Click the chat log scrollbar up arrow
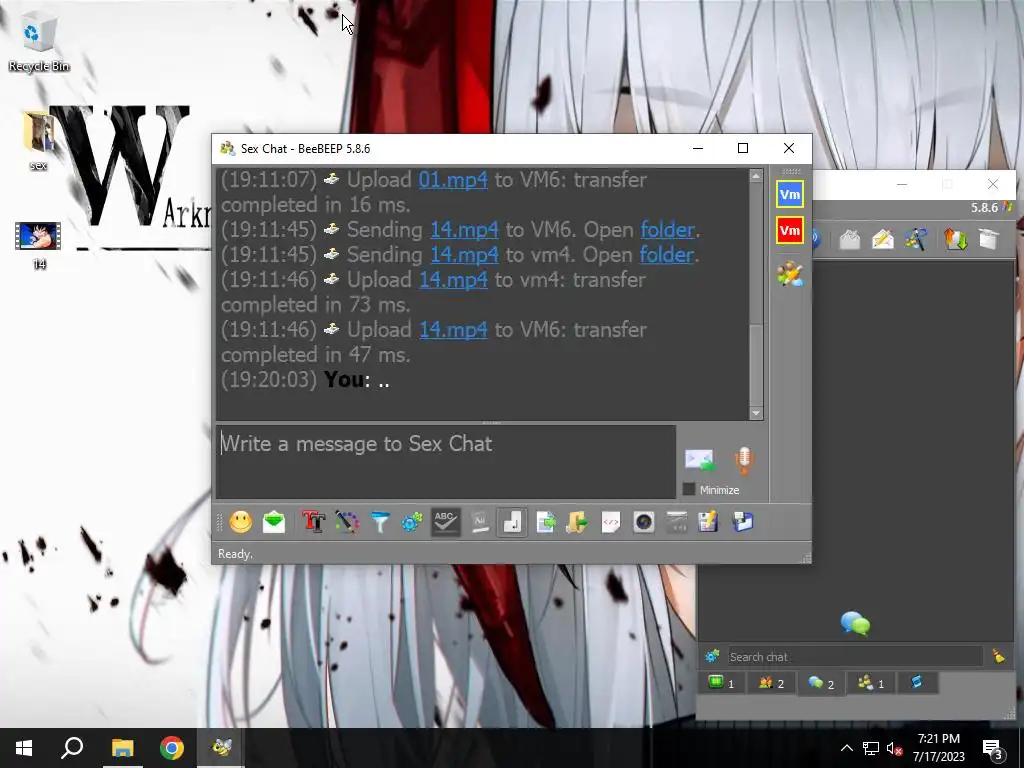The height and width of the screenshot is (768, 1024). click(756, 176)
